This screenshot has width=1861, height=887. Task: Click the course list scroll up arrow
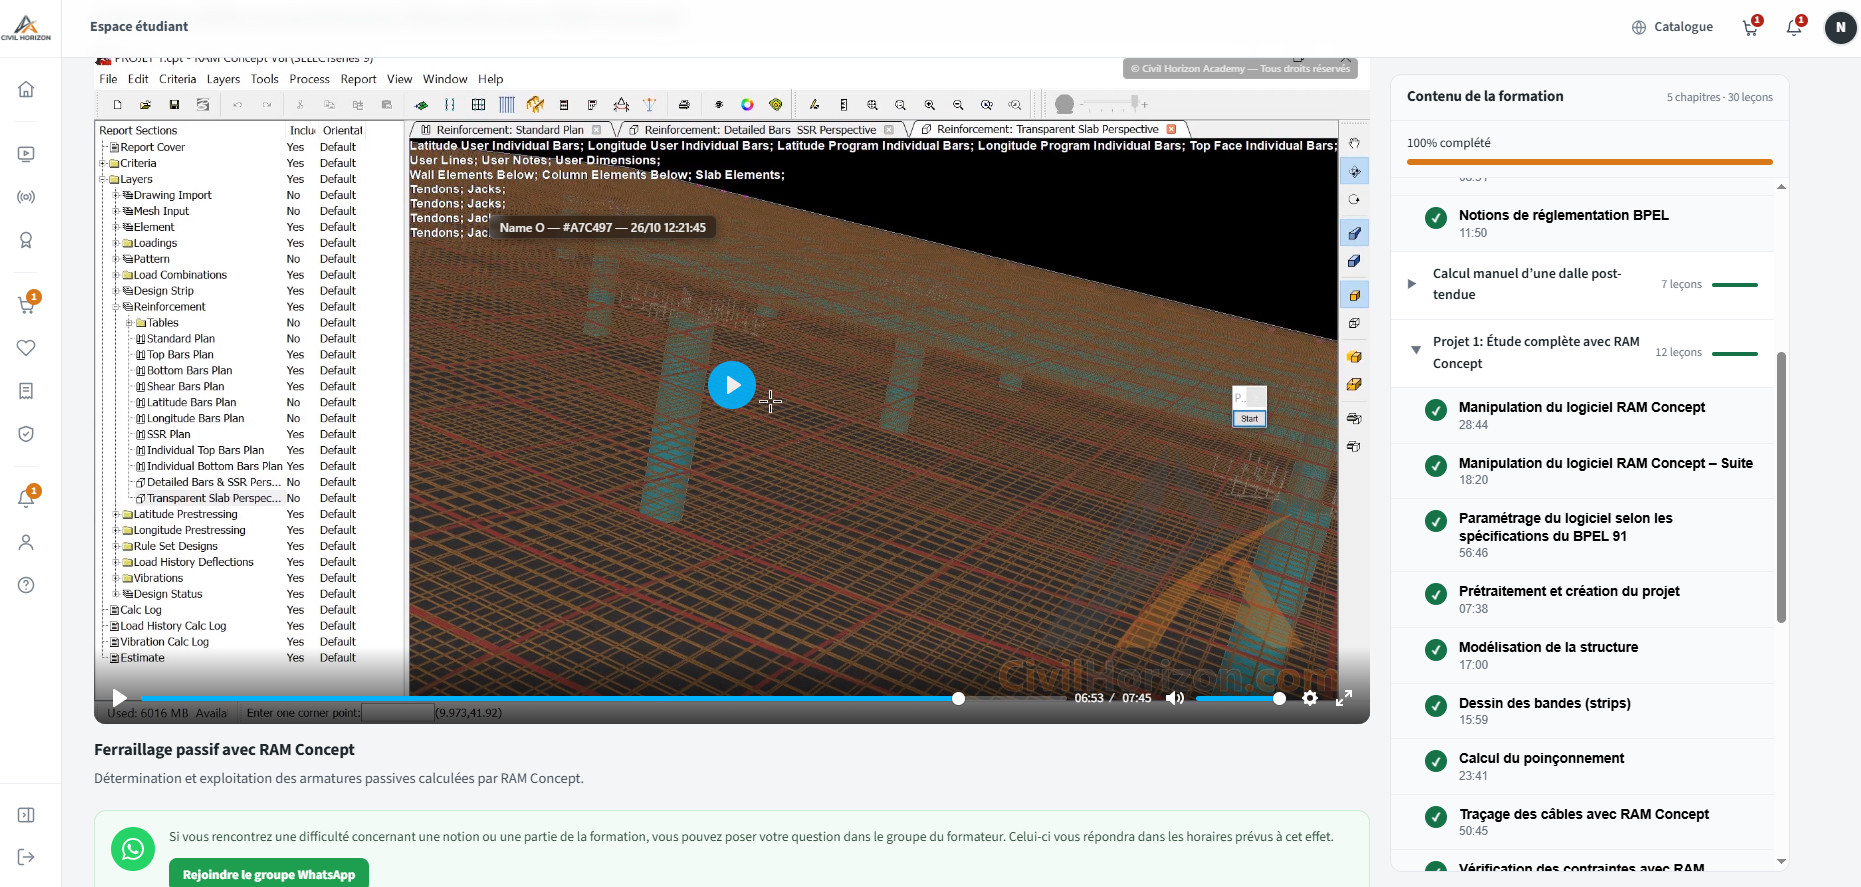[x=1781, y=187]
